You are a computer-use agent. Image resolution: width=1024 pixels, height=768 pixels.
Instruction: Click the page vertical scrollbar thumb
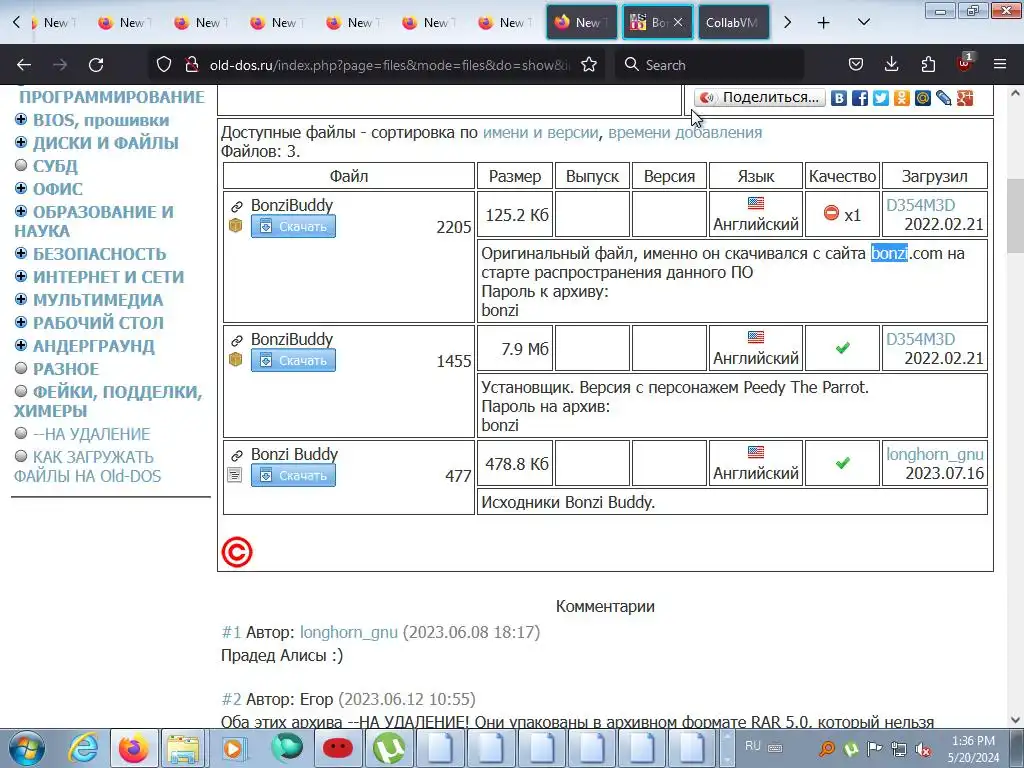click(x=1015, y=216)
